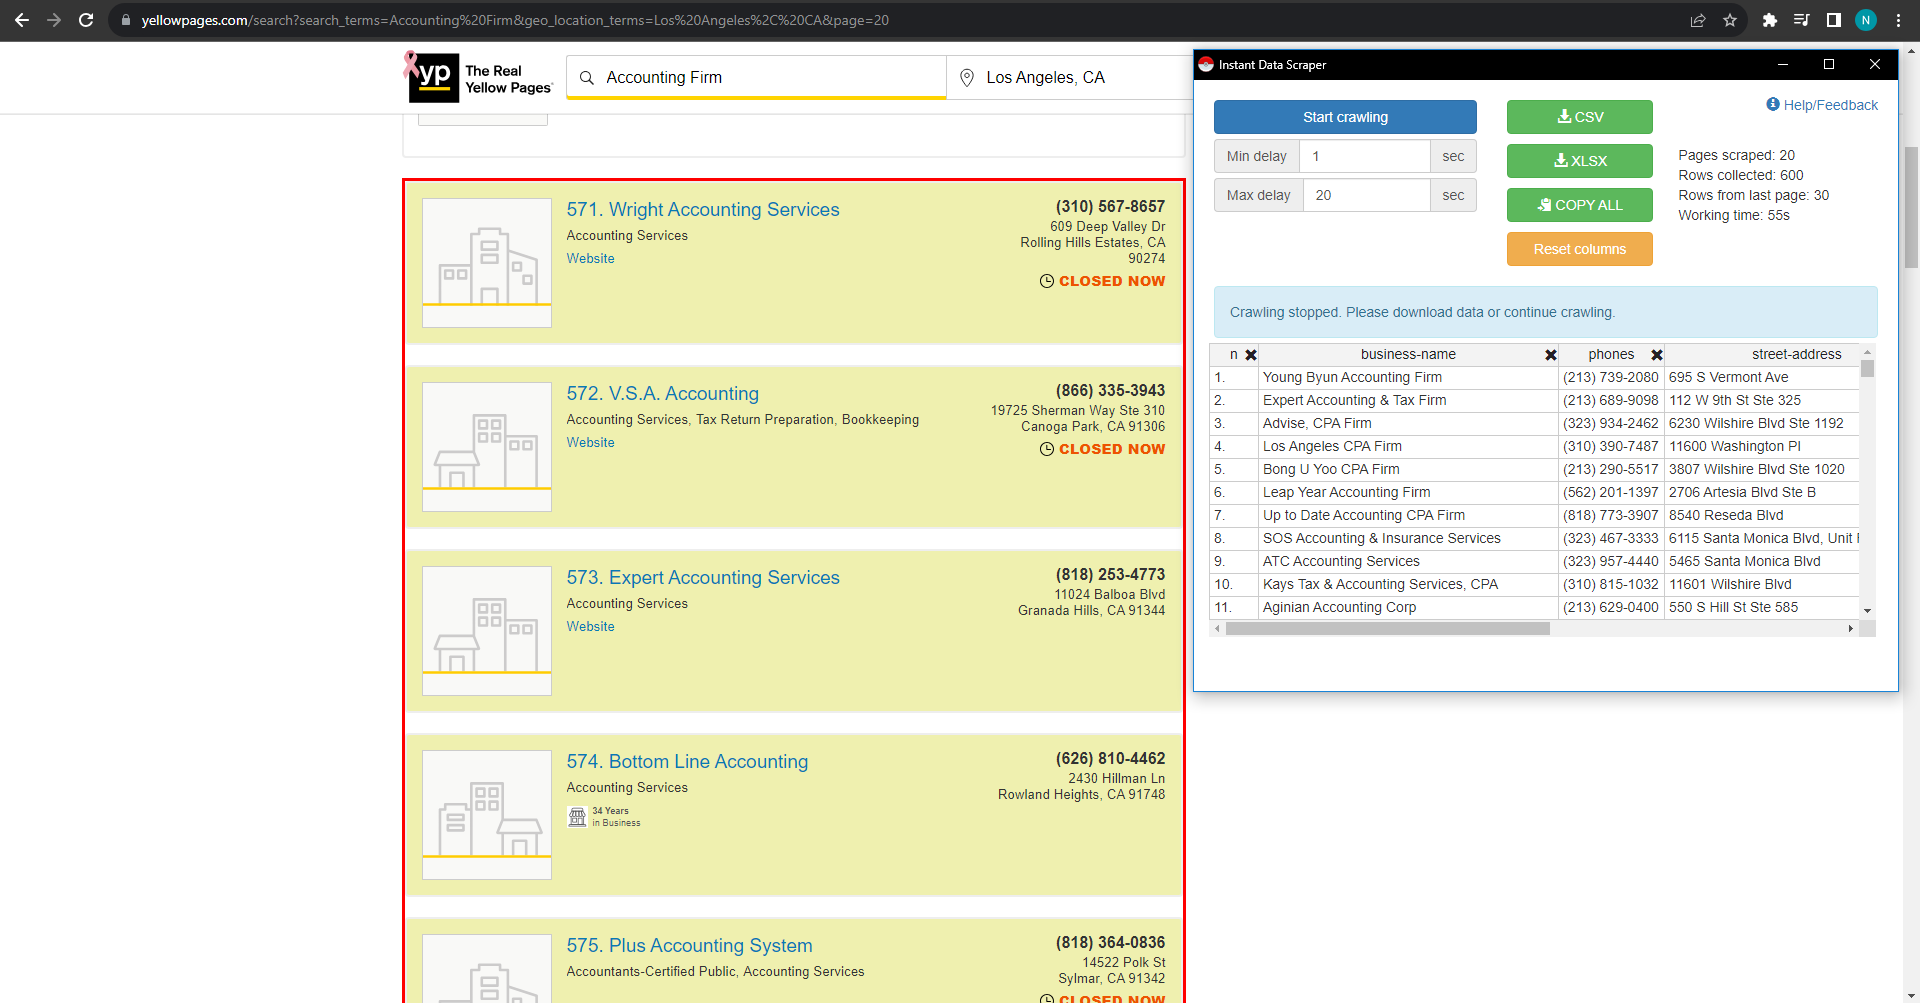Close the Instant Data Scraper window
Viewport: 1920px width, 1003px height.
tap(1875, 64)
